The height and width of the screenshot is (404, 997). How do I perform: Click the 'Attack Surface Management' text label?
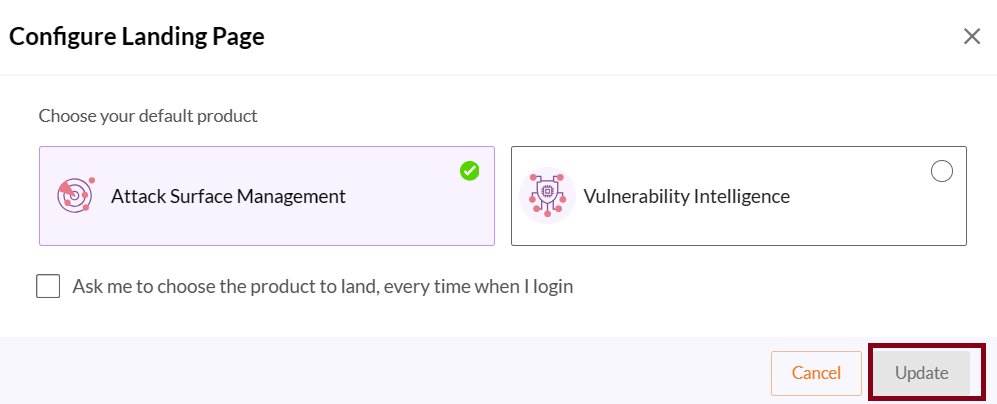[x=228, y=196]
